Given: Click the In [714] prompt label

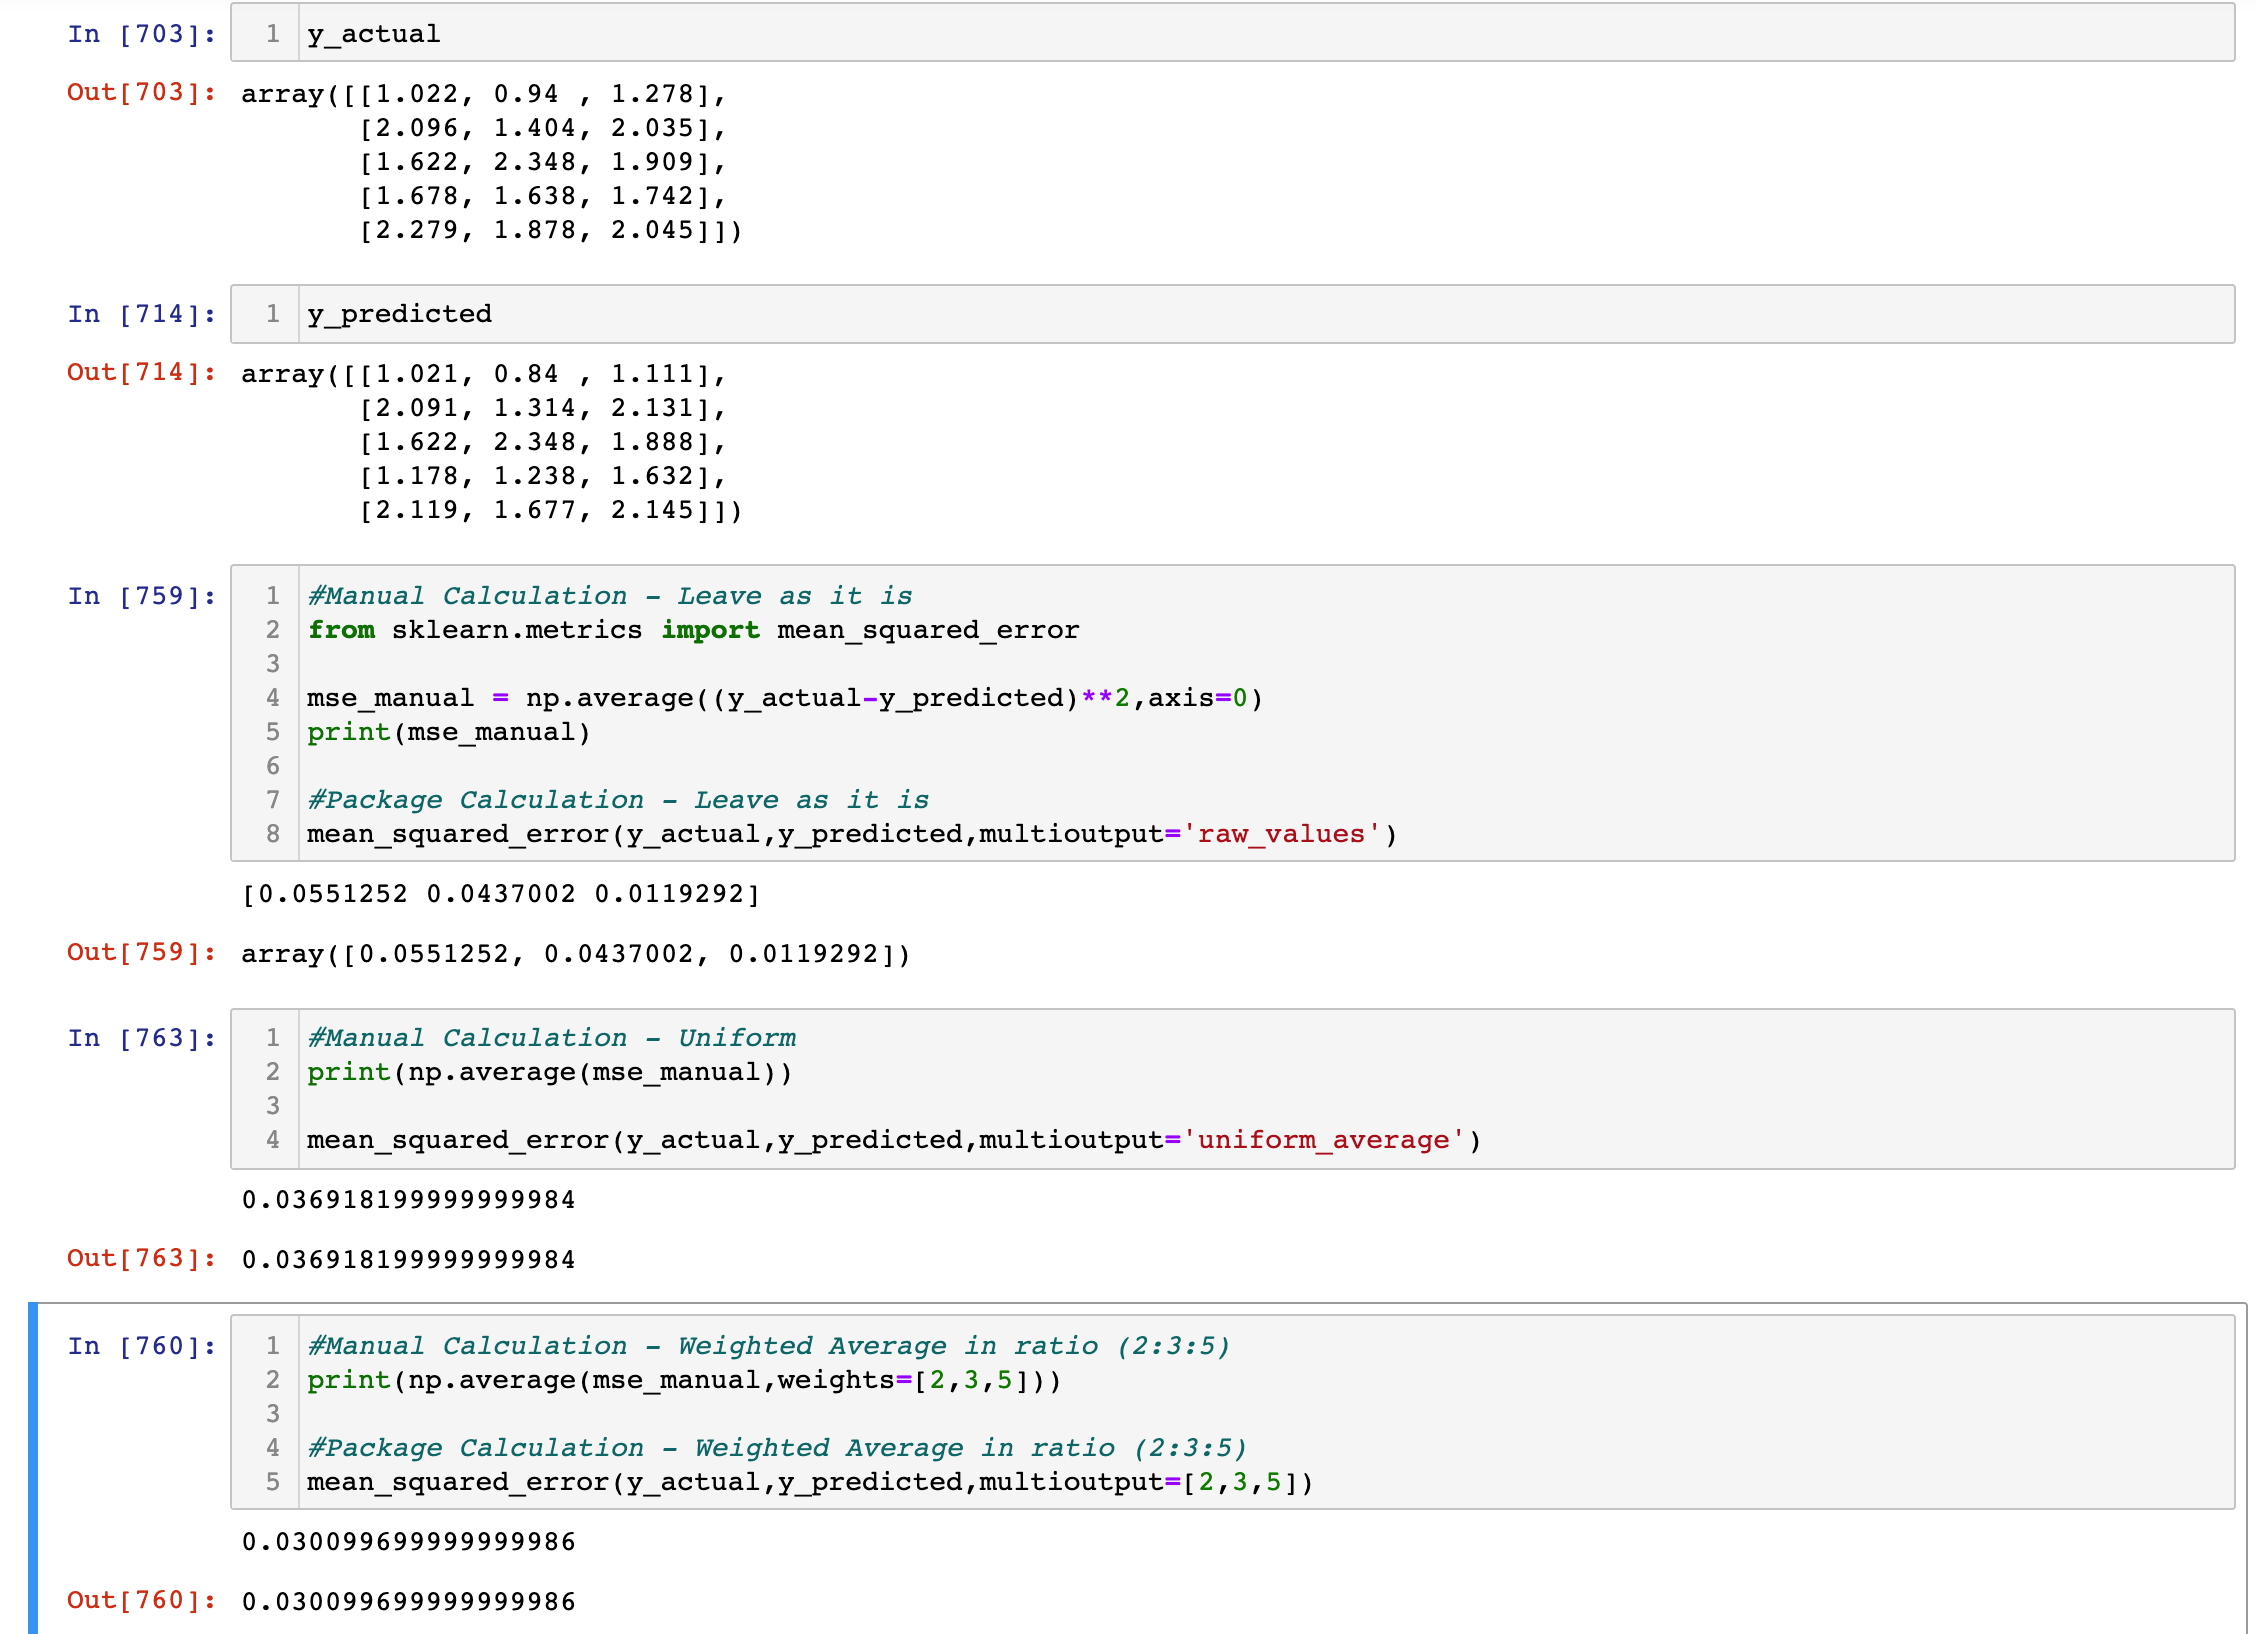Looking at the screenshot, I should (141, 314).
